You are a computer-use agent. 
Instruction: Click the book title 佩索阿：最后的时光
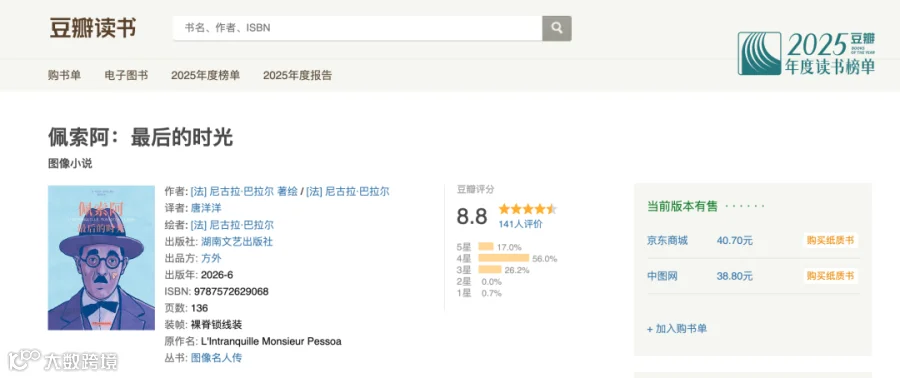pyautogui.click(x=141, y=138)
